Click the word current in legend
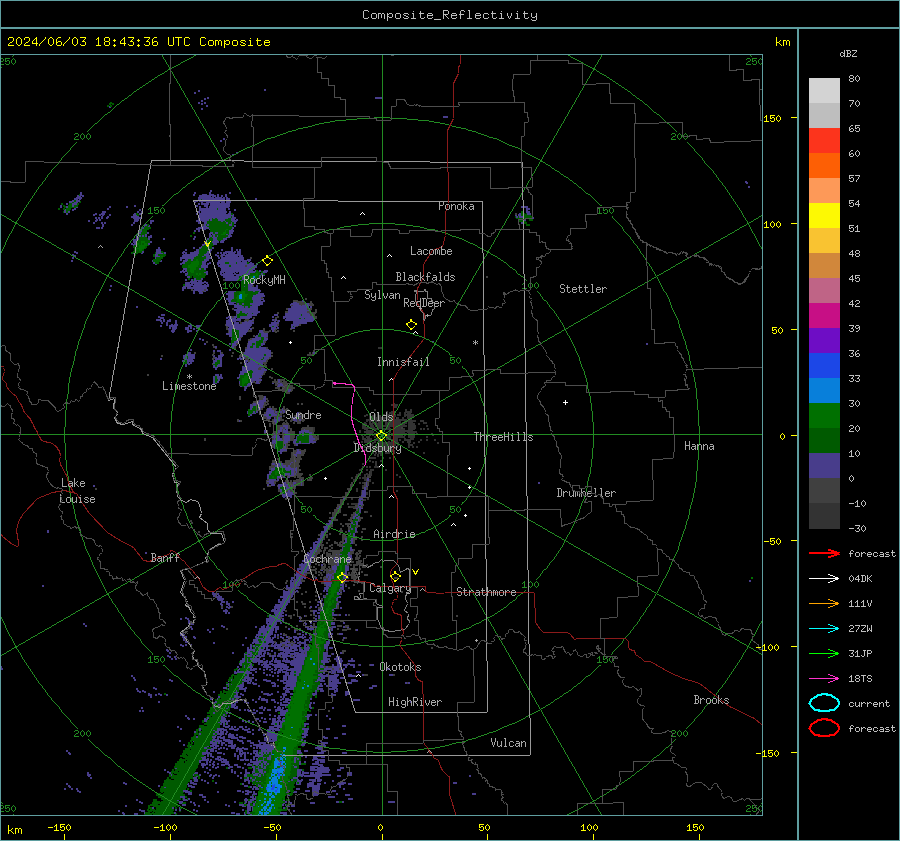The width and height of the screenshot is (900, 841). (x=869, y=703)
